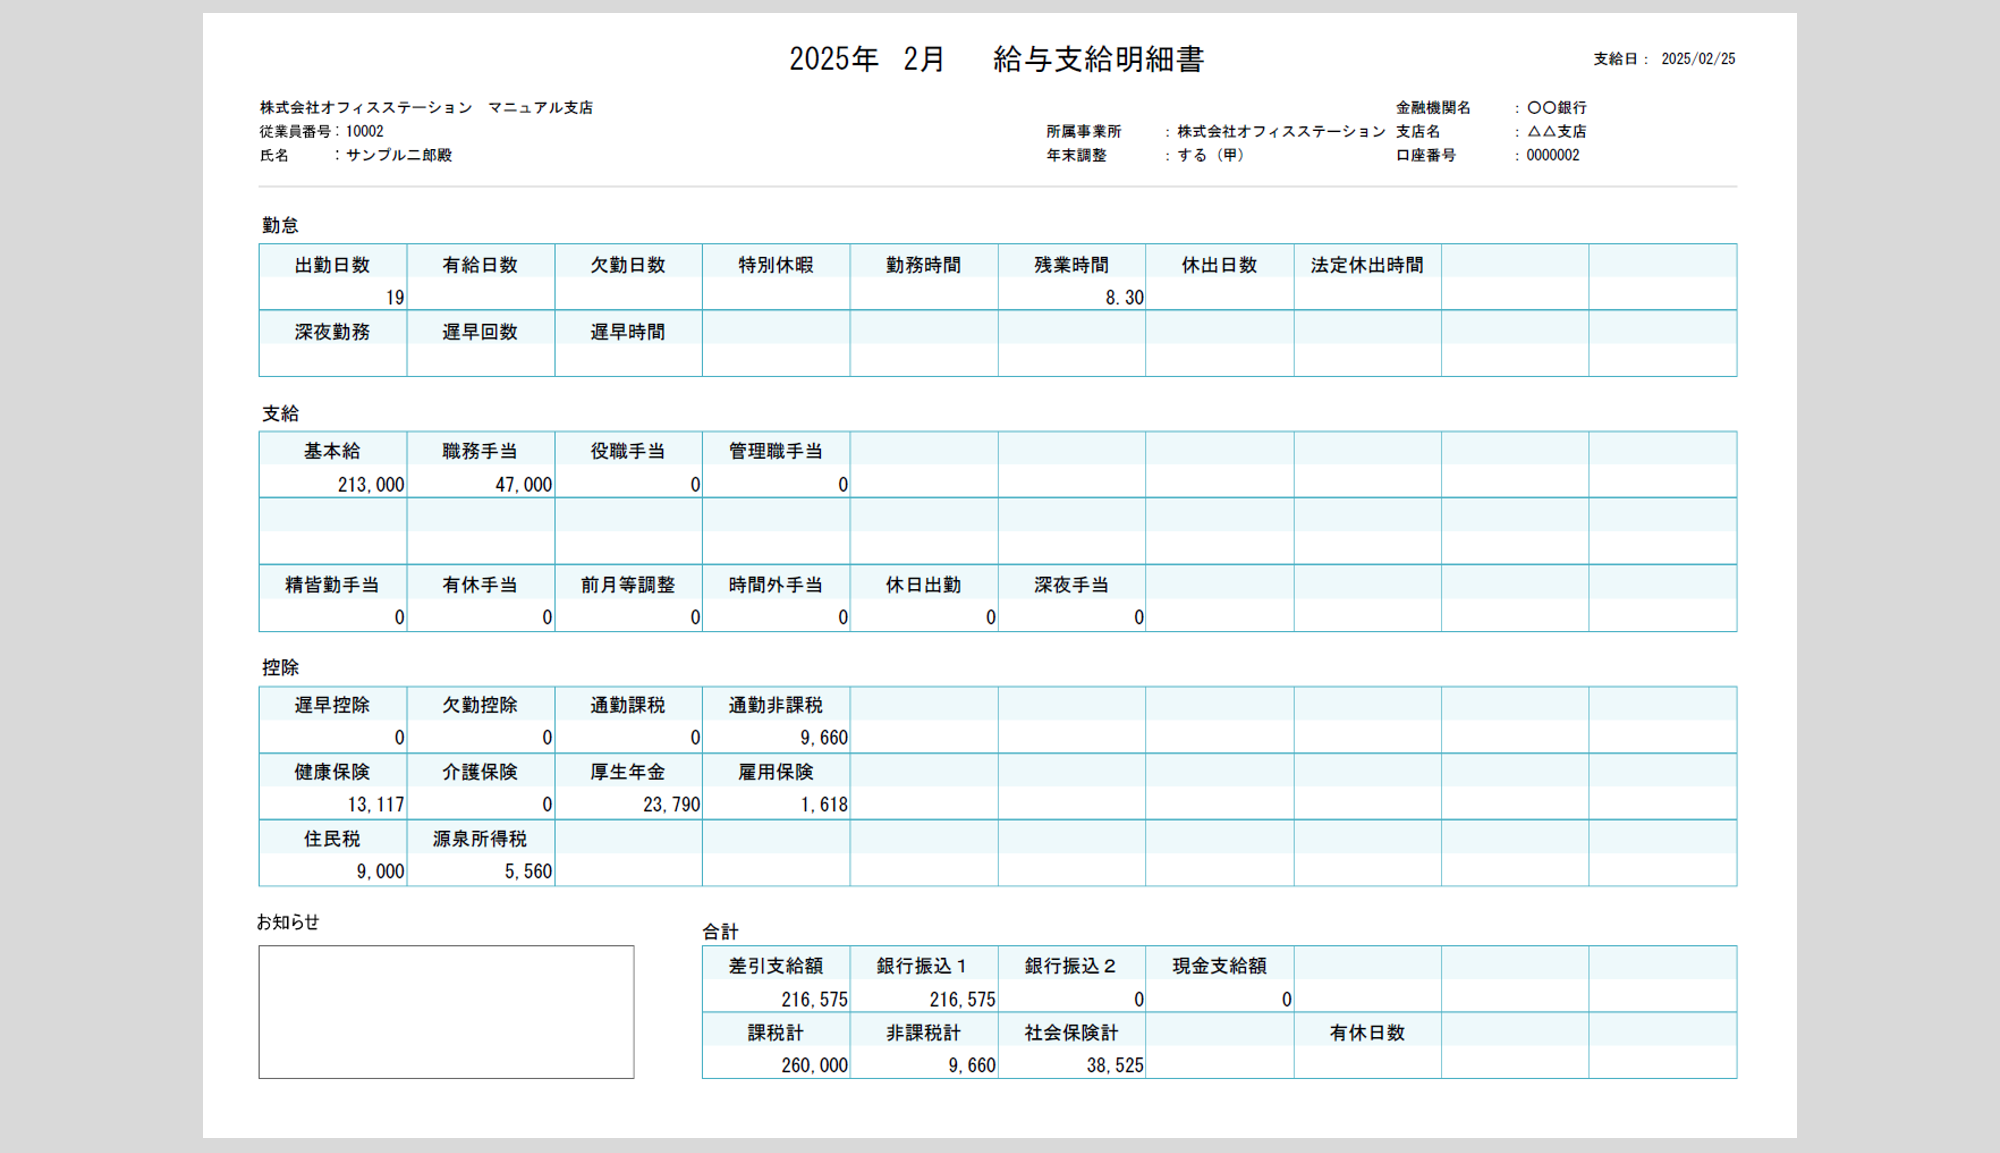Click the 出勤日数 value 19

[x=394, y=298]
